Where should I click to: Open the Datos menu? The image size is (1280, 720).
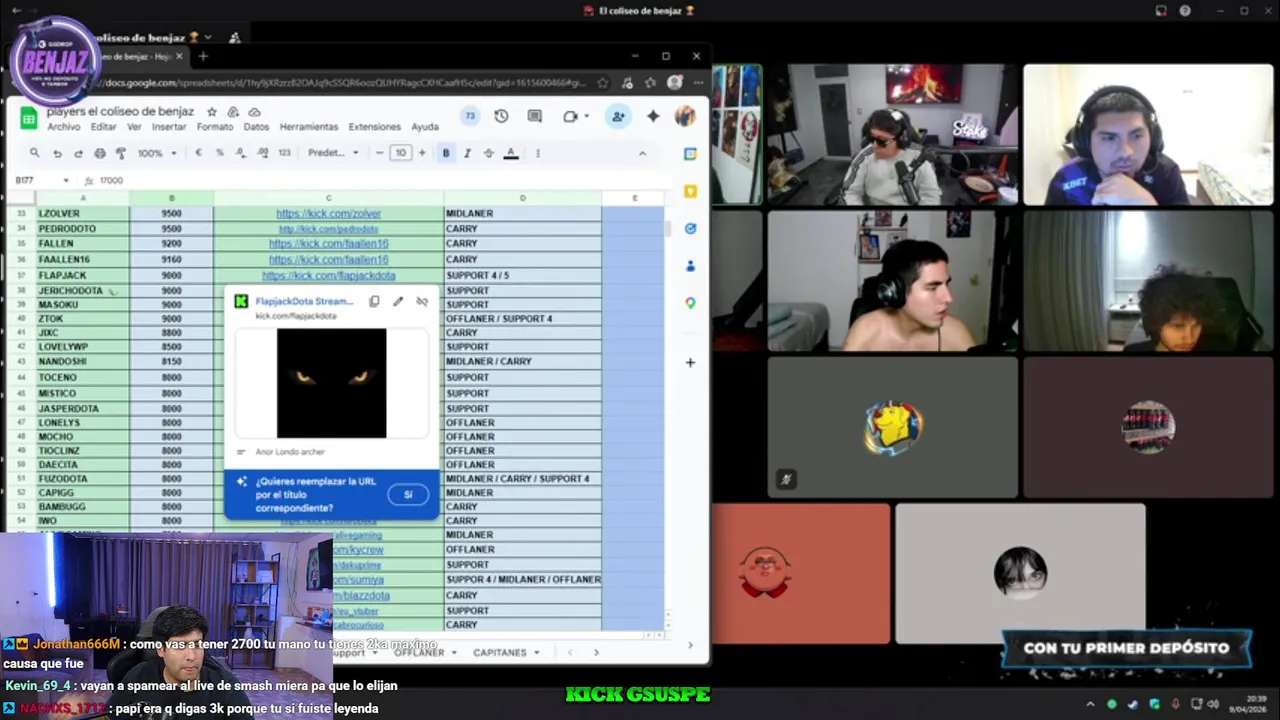[x=256, y=127]
